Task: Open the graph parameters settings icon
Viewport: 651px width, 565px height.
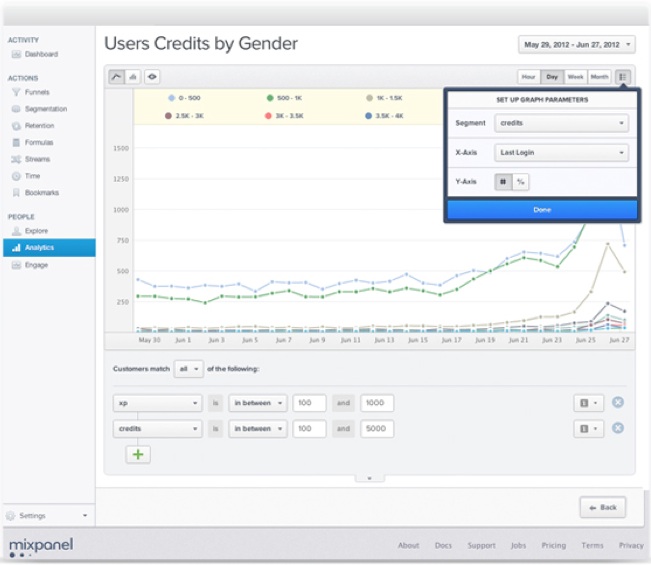Action: [622, 77]
